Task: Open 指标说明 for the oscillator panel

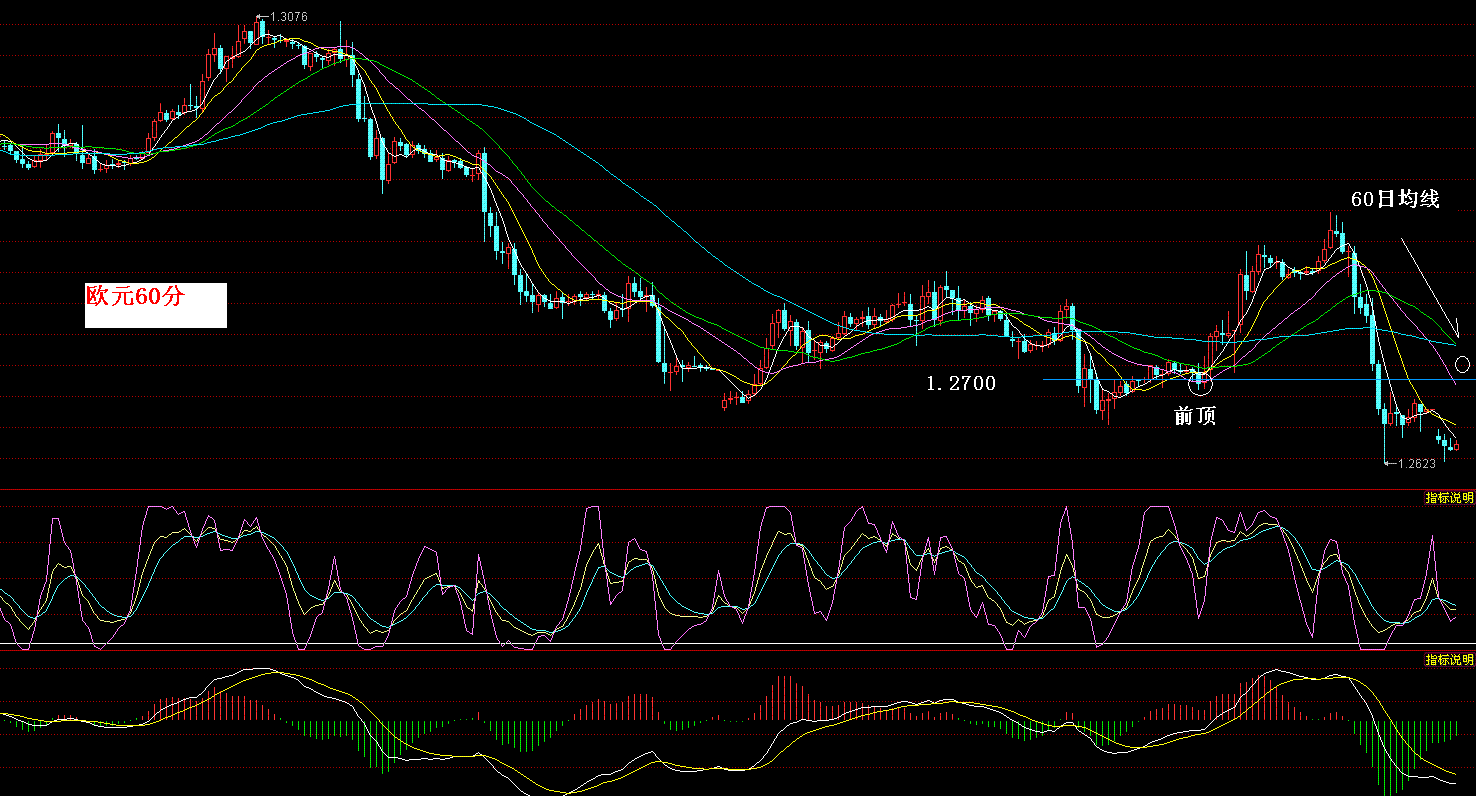Action: pos(1449,498)
